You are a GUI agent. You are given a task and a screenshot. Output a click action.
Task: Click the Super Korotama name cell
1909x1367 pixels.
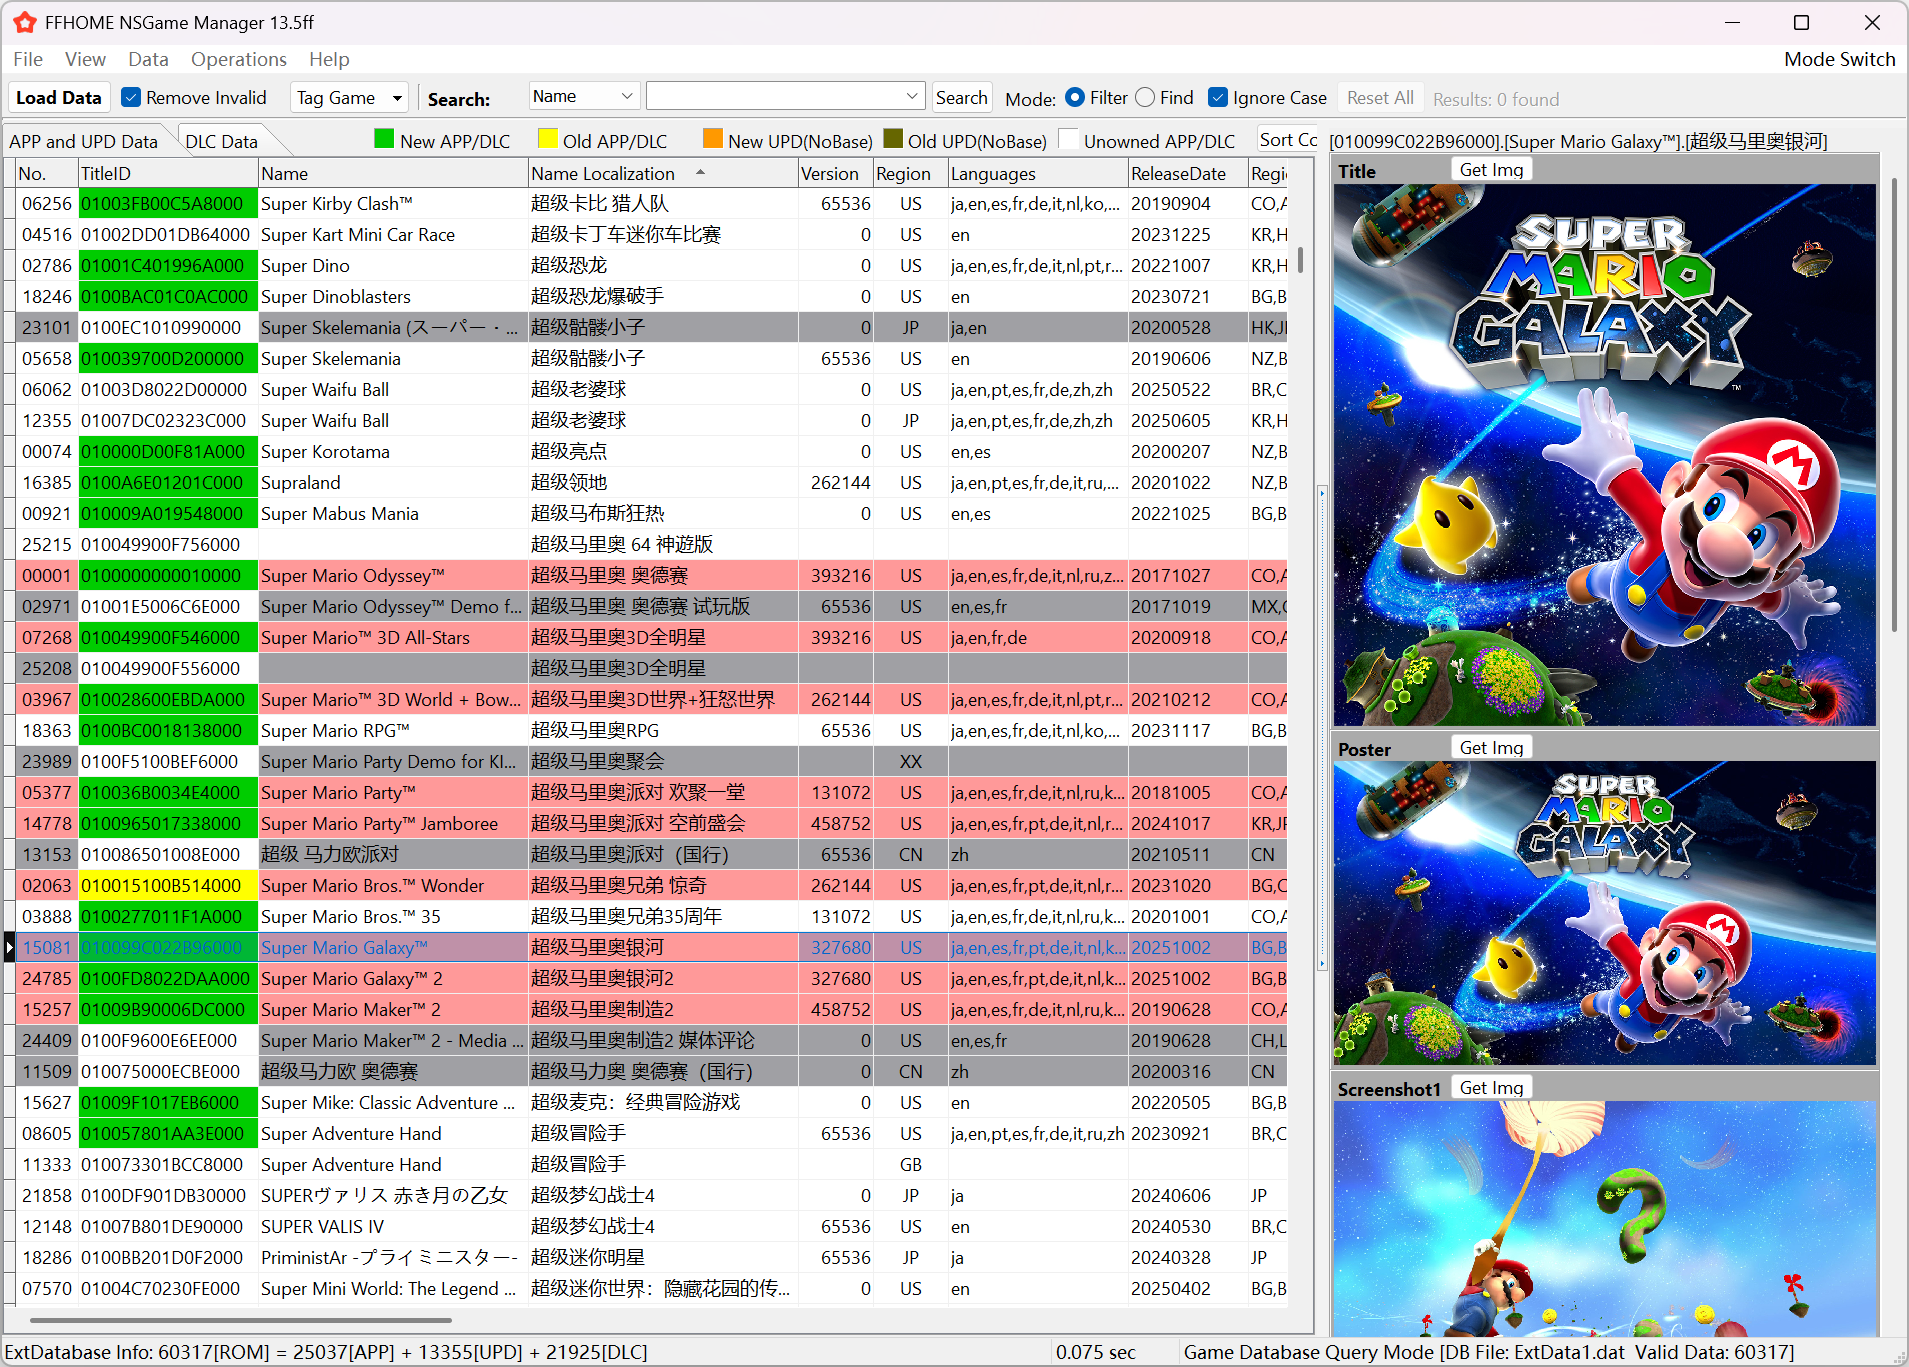click(x=393, y=451)
